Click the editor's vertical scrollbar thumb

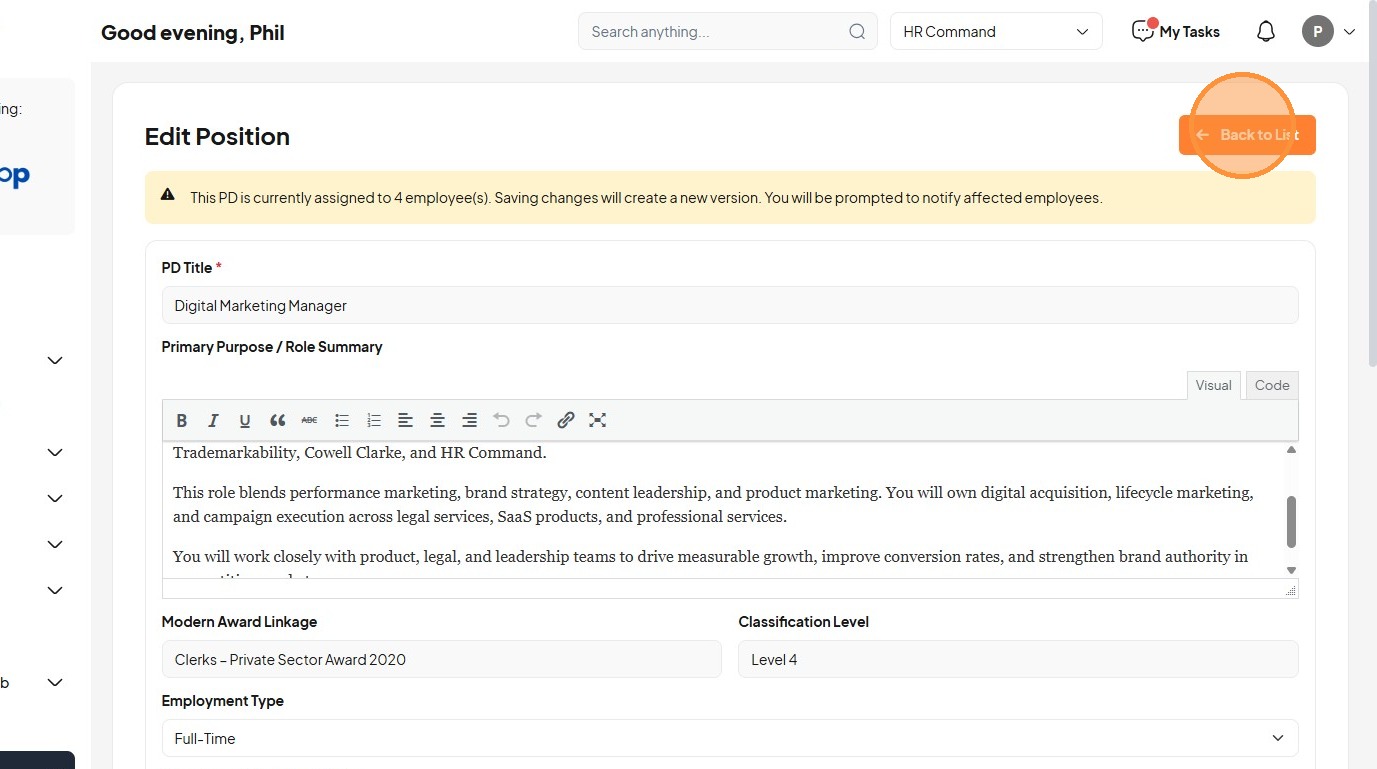tap(1291, 521)
